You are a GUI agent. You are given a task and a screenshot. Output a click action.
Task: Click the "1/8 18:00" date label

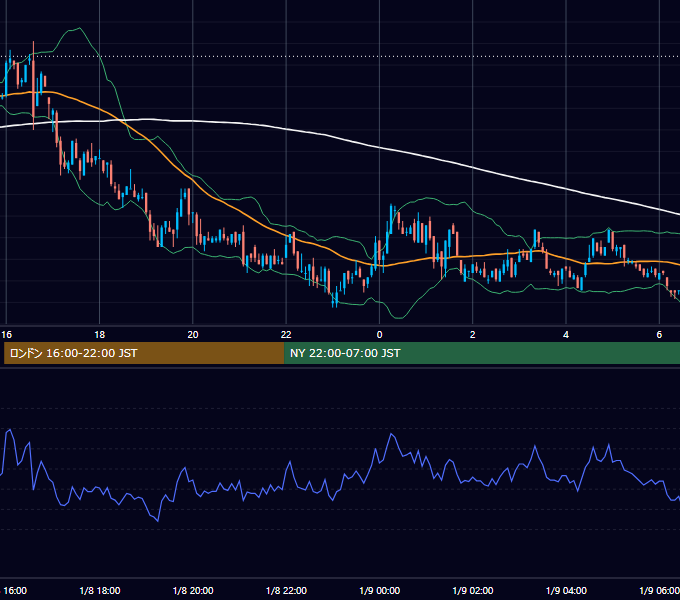pyautogui.click(x=100, y=590)
